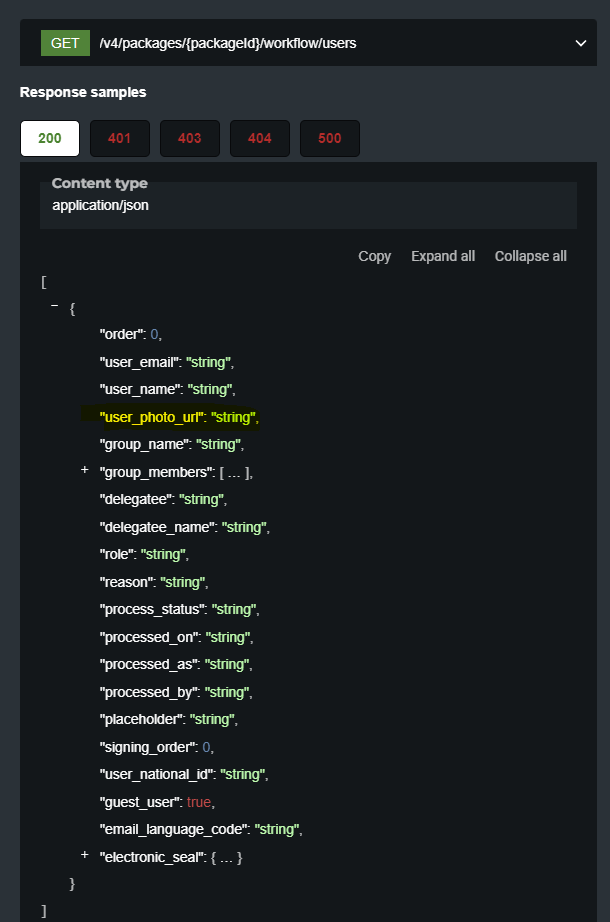Show the 404 response sample
This screenshot has width=610, height=922.
point(260,139)
